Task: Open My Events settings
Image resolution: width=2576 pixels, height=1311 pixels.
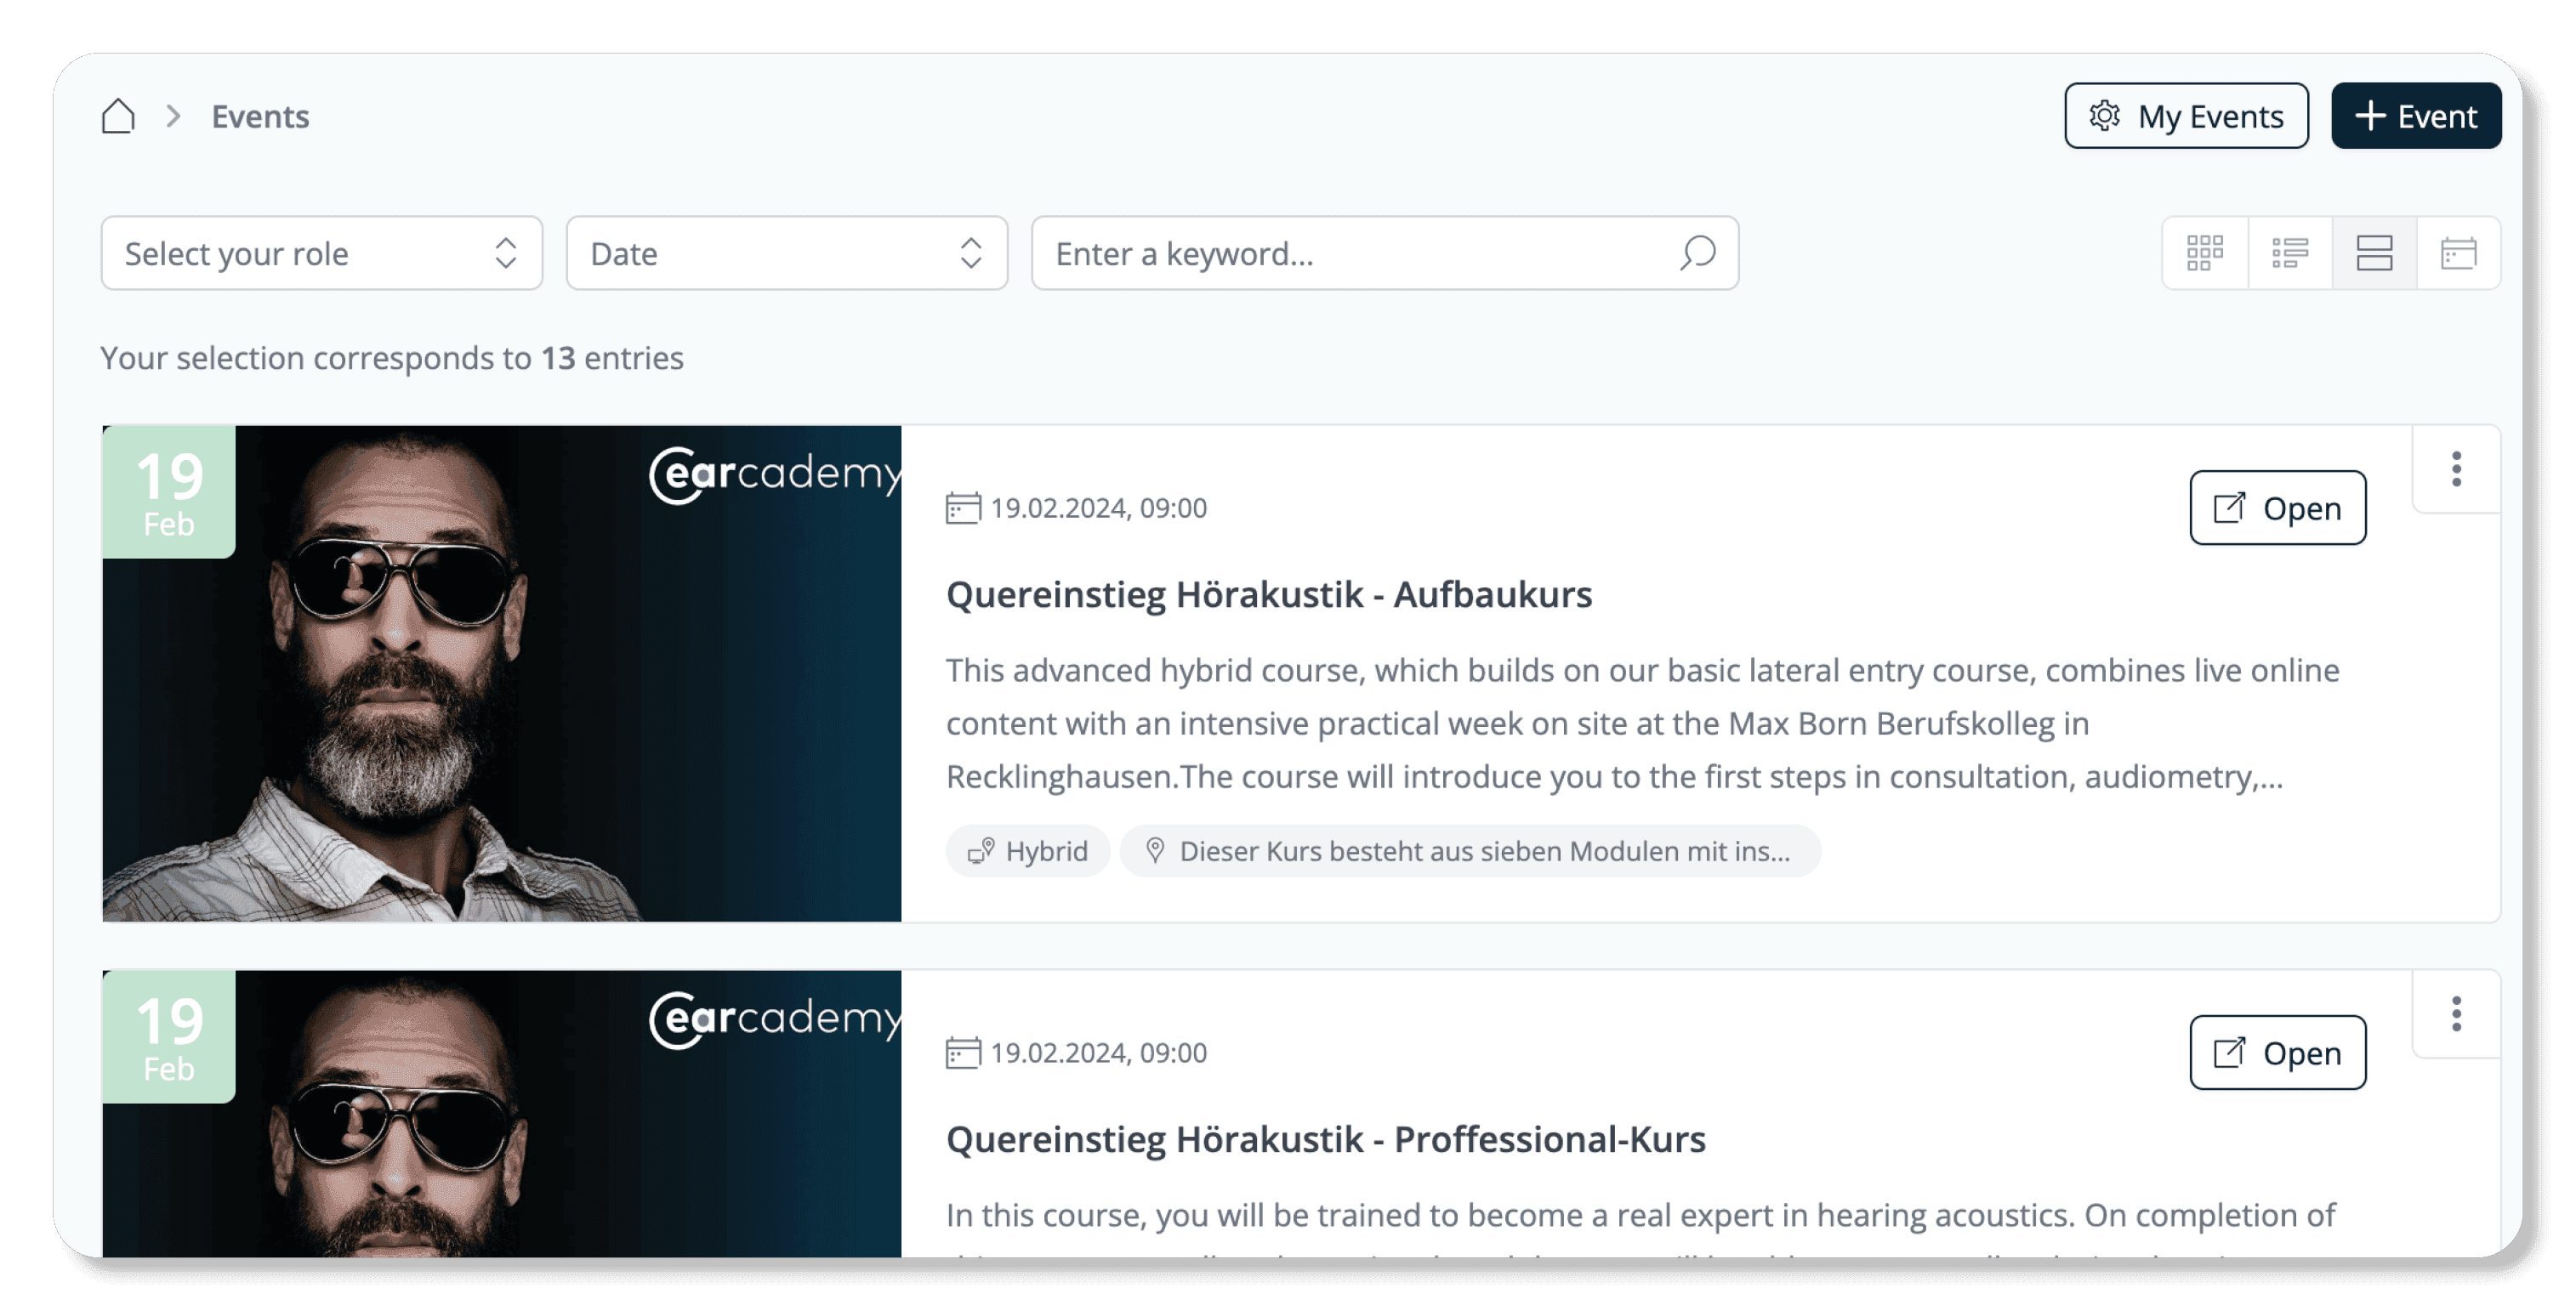Action: pos(2186,116)
